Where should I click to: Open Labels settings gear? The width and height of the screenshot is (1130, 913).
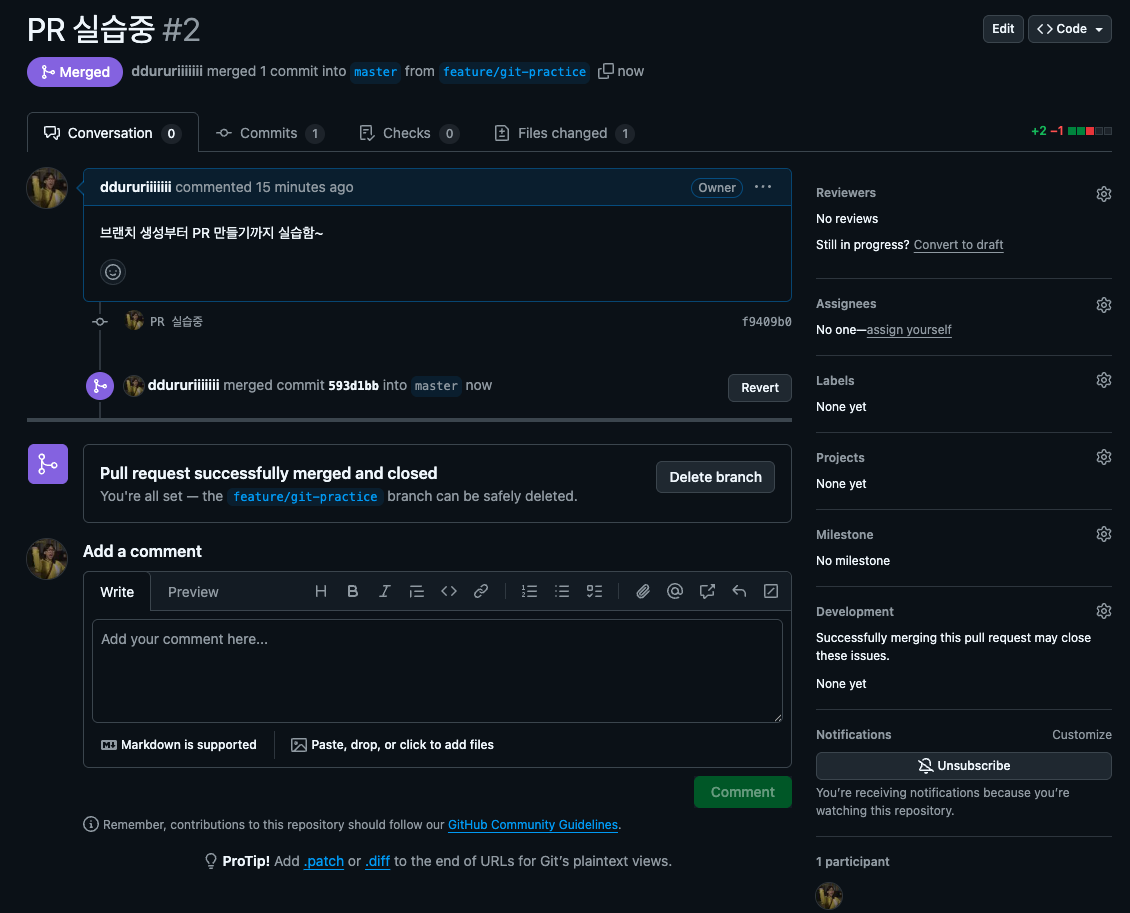1103,380
